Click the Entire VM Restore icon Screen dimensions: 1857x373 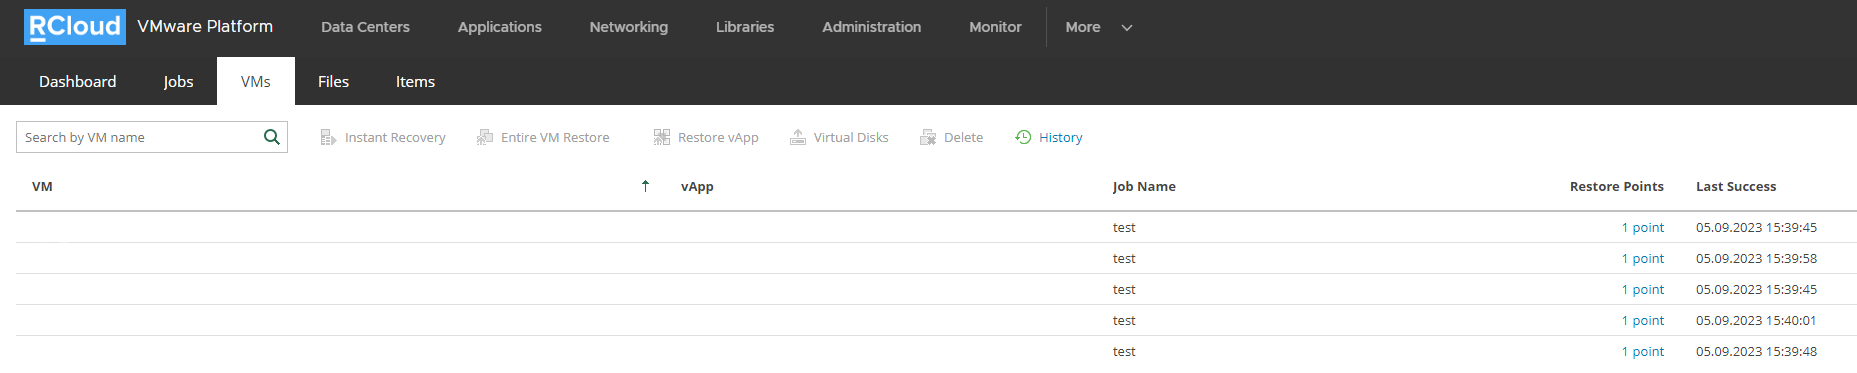pos(485,137)
